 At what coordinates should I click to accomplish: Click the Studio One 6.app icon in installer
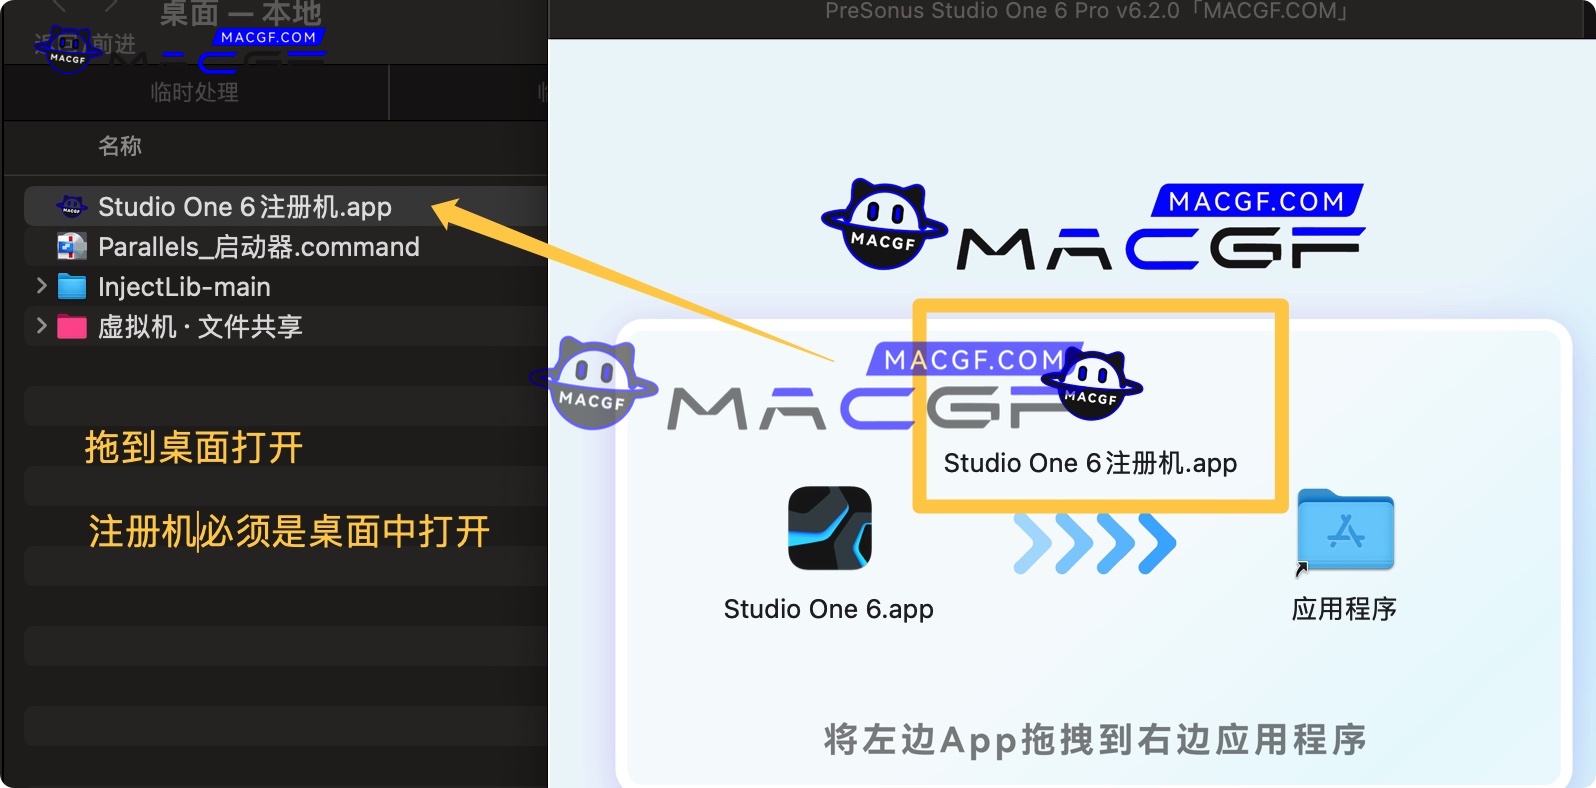click(829, 528)
